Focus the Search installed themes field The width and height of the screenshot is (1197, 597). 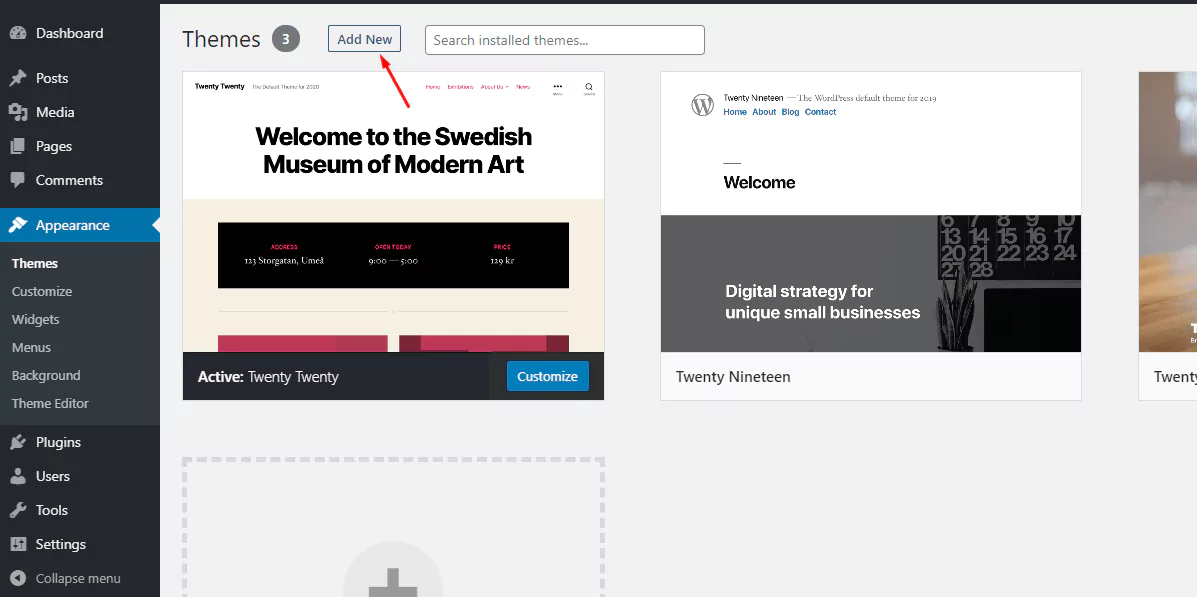click(x=565, y=40)
